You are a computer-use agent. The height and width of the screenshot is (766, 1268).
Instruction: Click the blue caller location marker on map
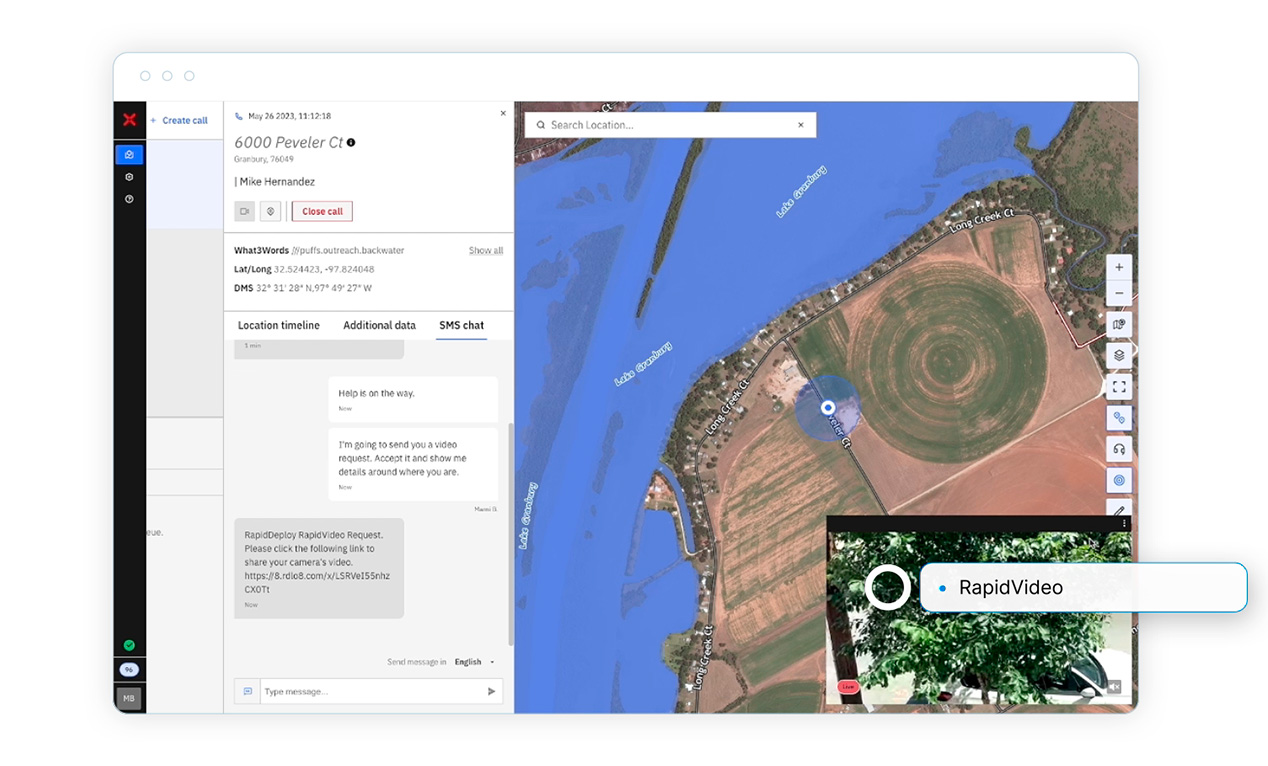coord(827,407)
